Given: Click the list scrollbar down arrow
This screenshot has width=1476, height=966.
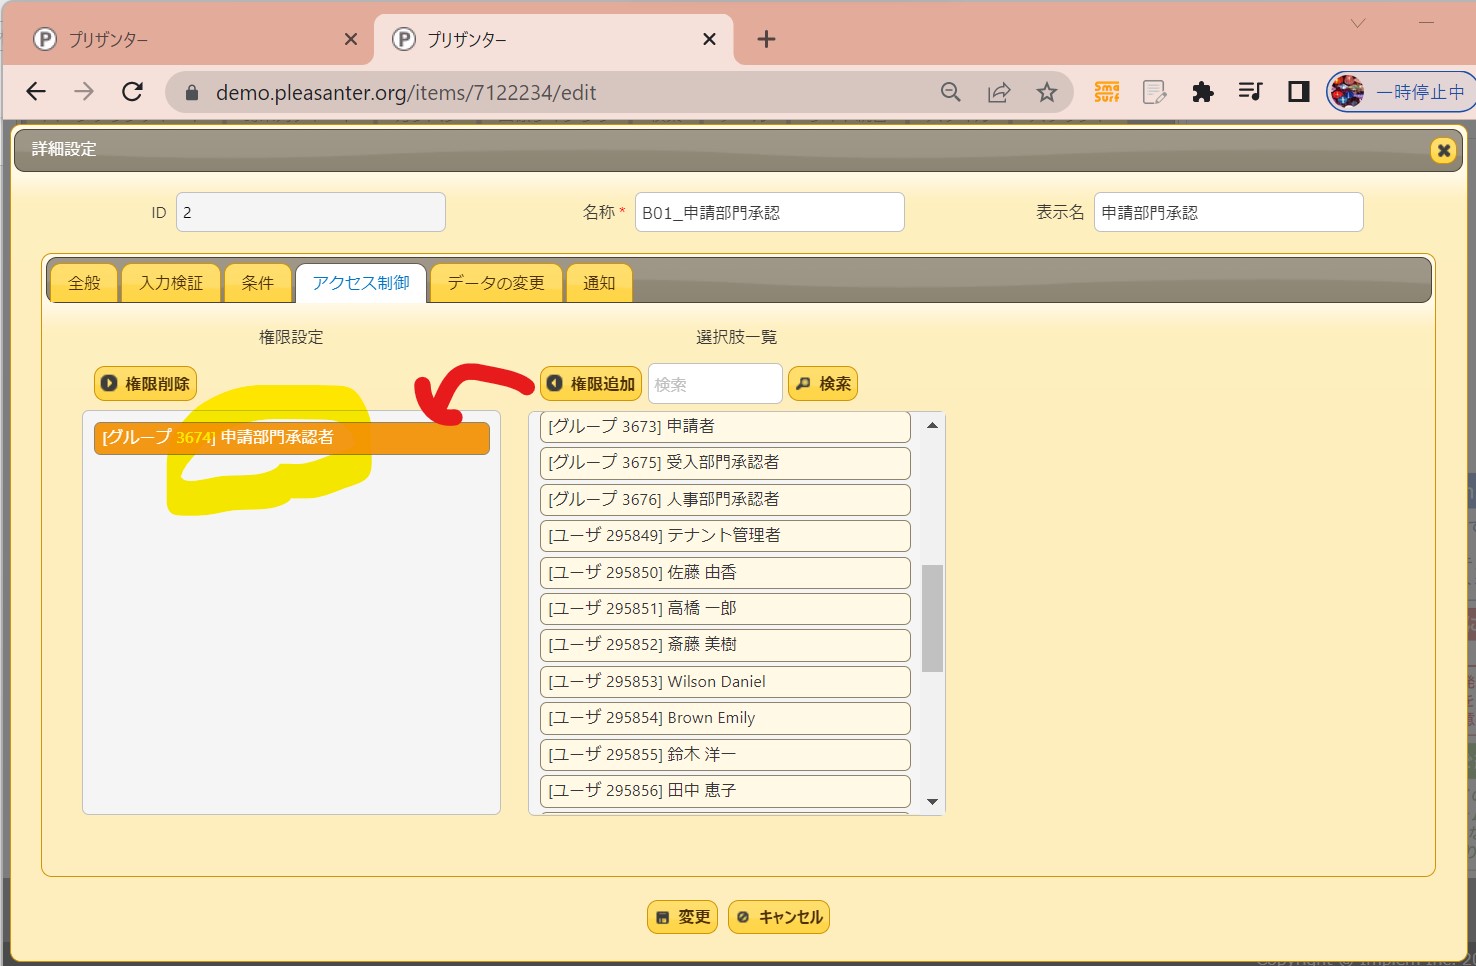Looking at the screenshot, I should [x=932, y=802].
